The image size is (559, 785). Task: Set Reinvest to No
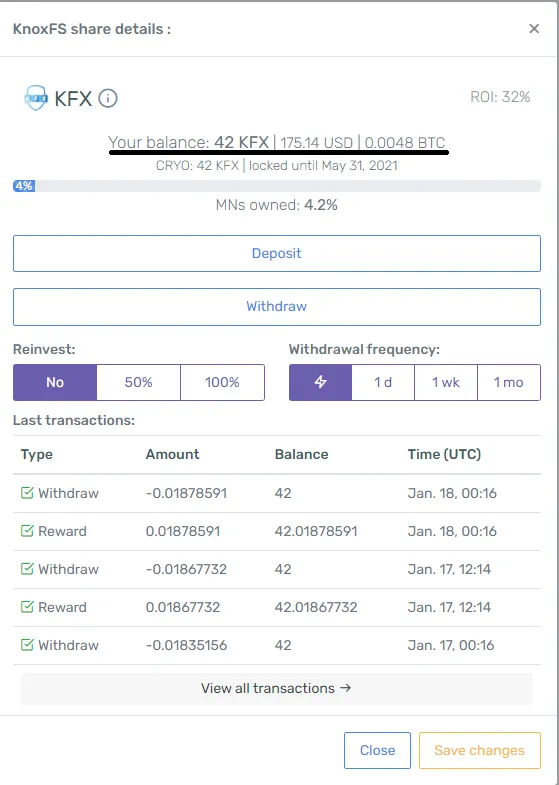tap(55, 382)
